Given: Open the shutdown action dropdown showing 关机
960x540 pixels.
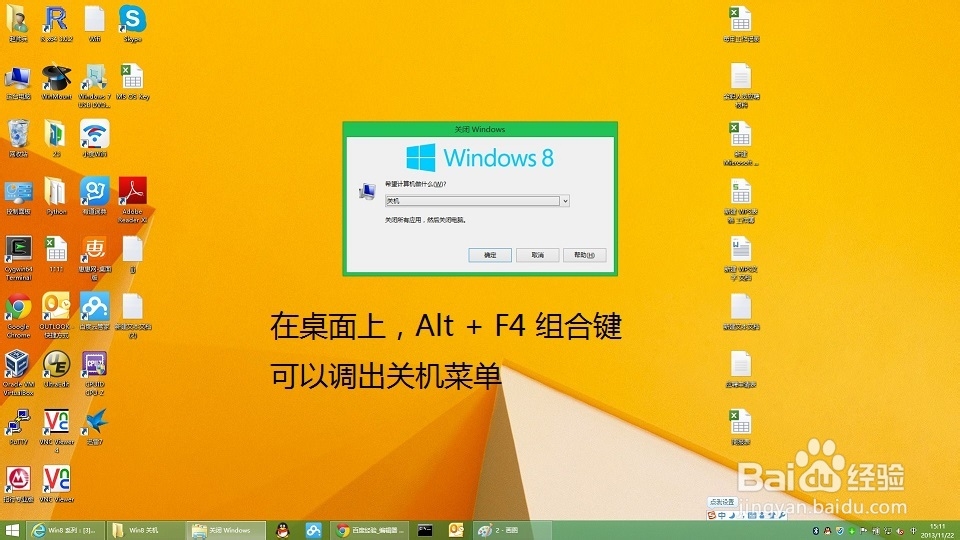Looking at the screenshot, I should click(477, 201).
